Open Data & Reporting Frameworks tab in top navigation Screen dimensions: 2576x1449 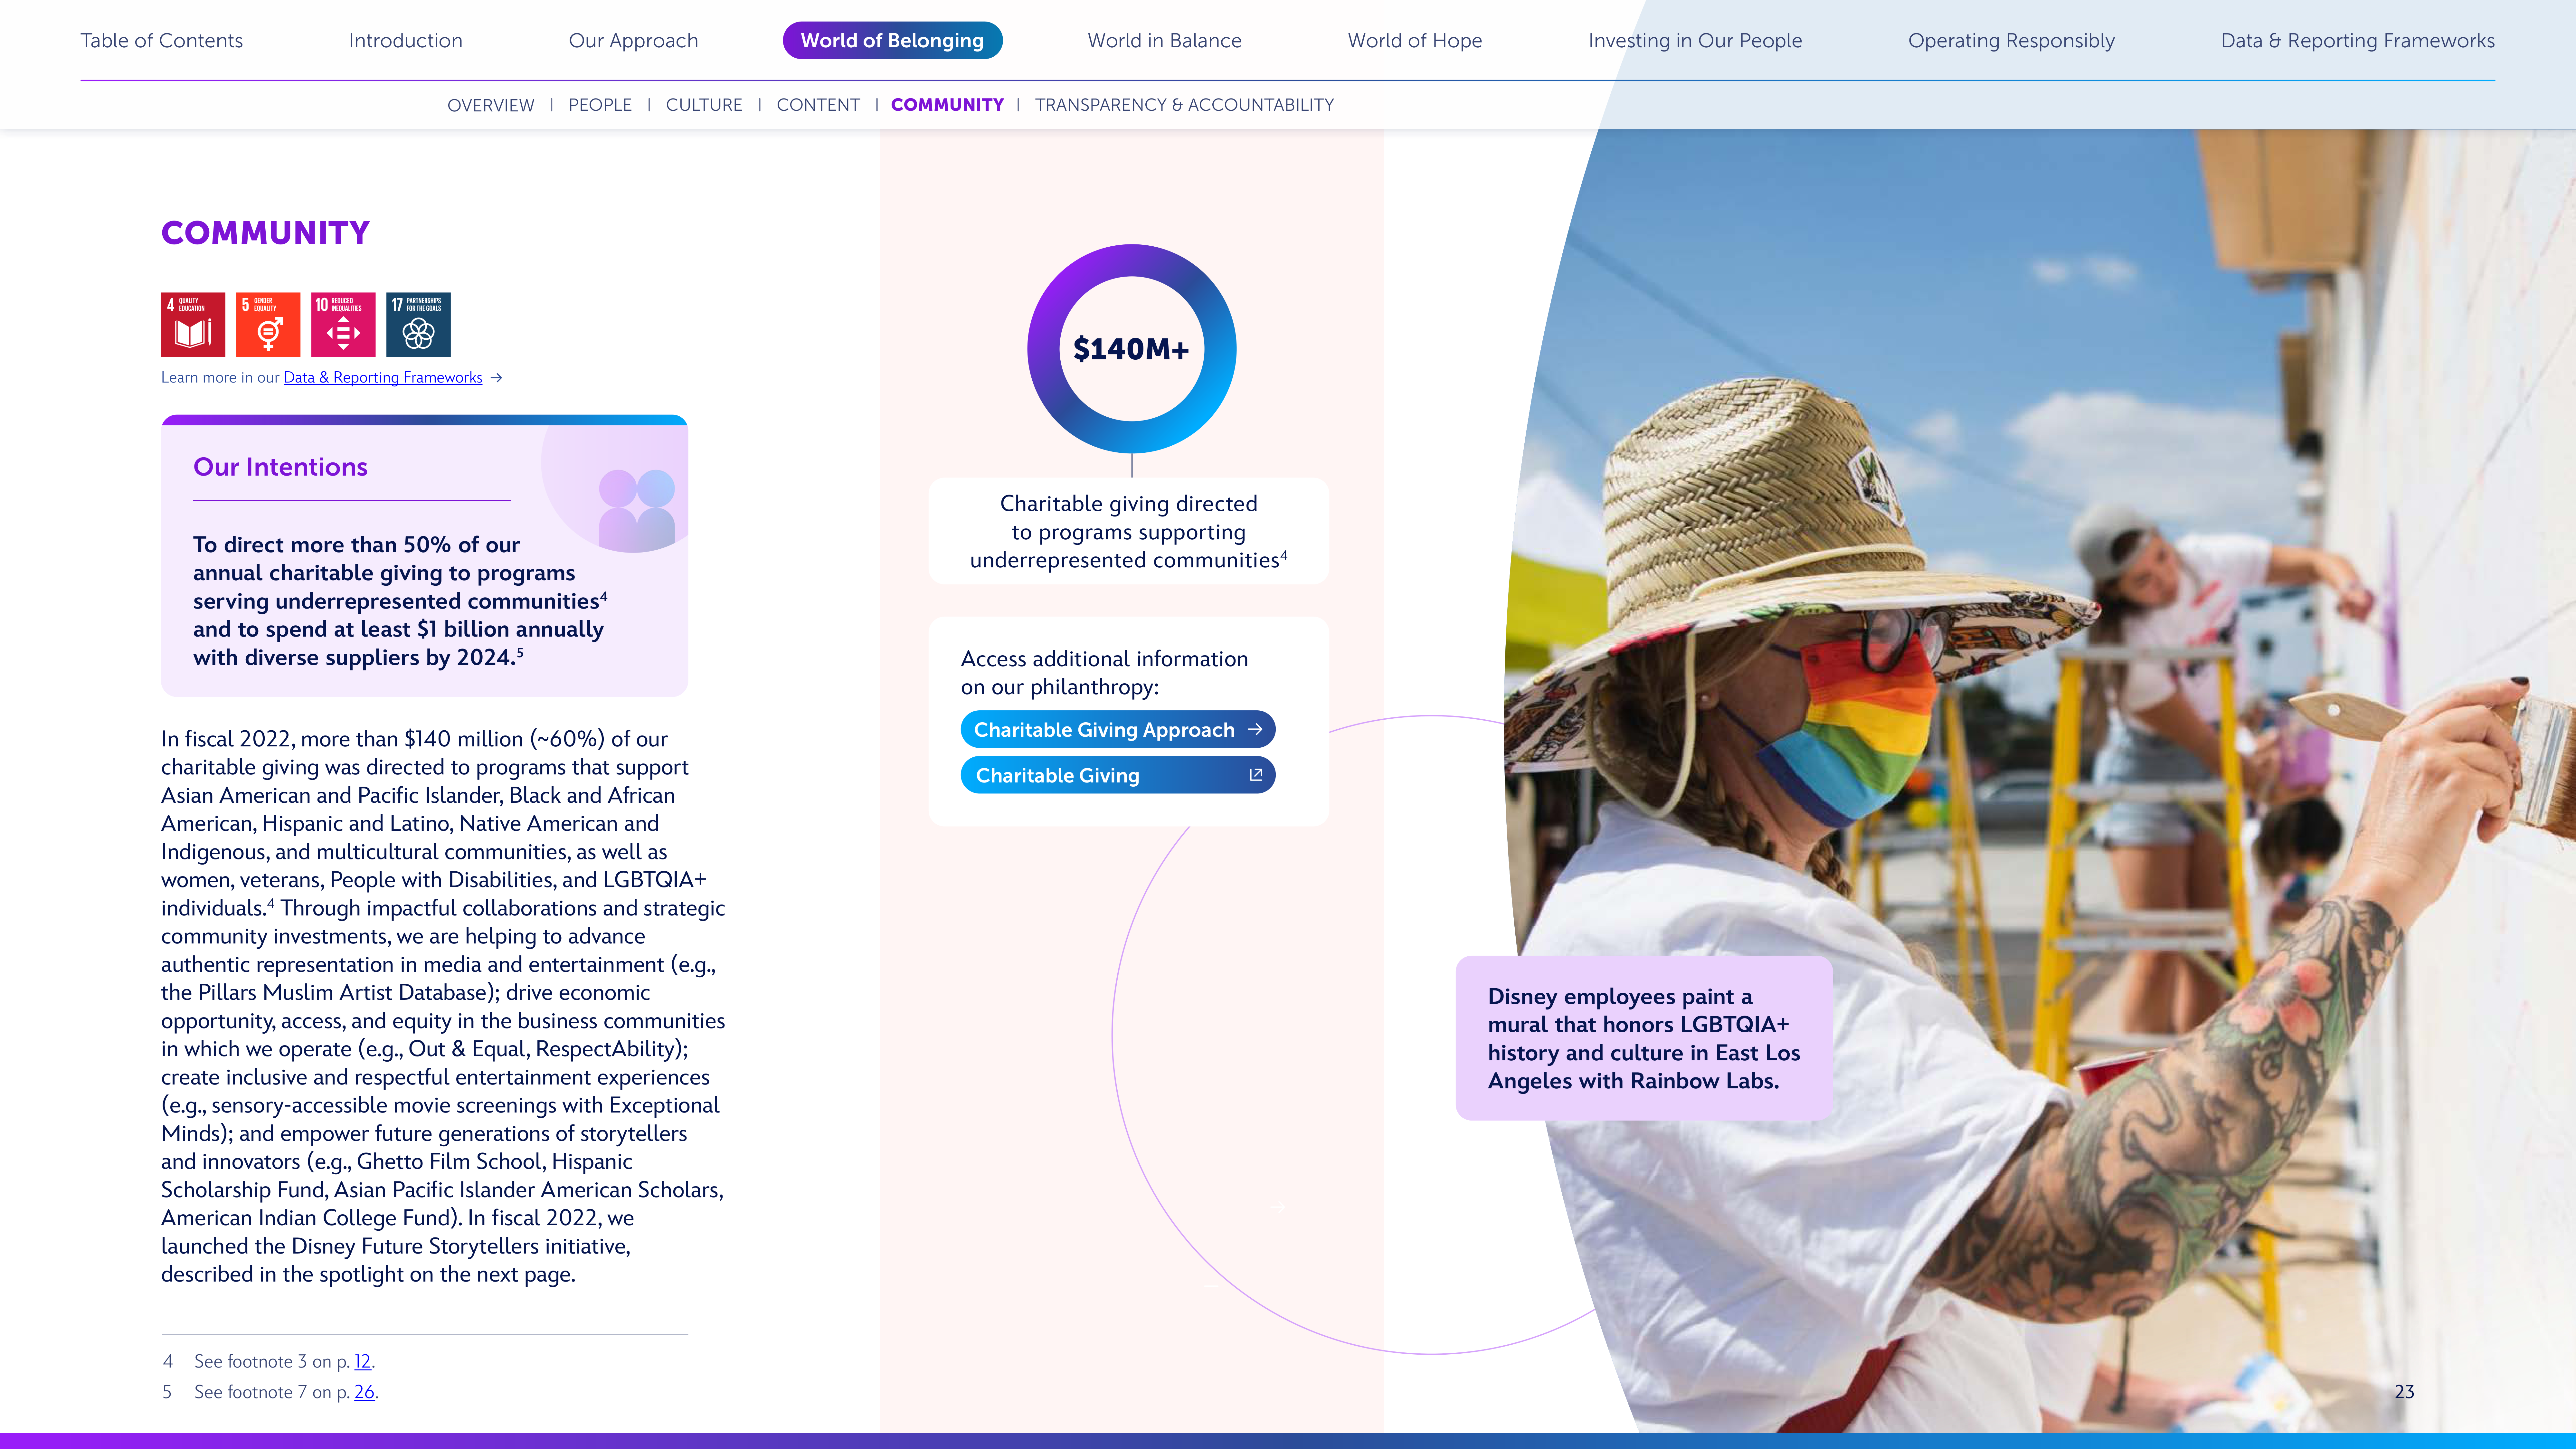2358,41
